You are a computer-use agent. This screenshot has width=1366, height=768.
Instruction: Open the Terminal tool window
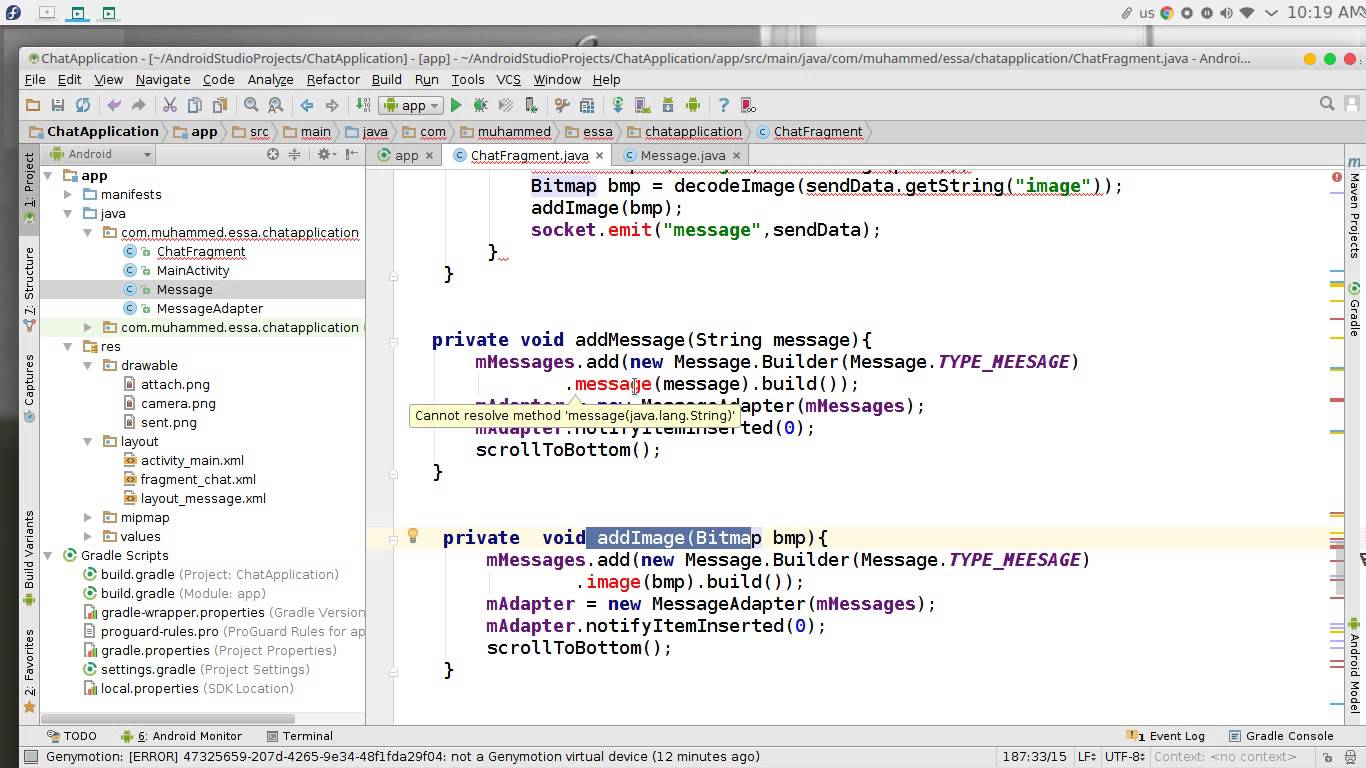300,736
